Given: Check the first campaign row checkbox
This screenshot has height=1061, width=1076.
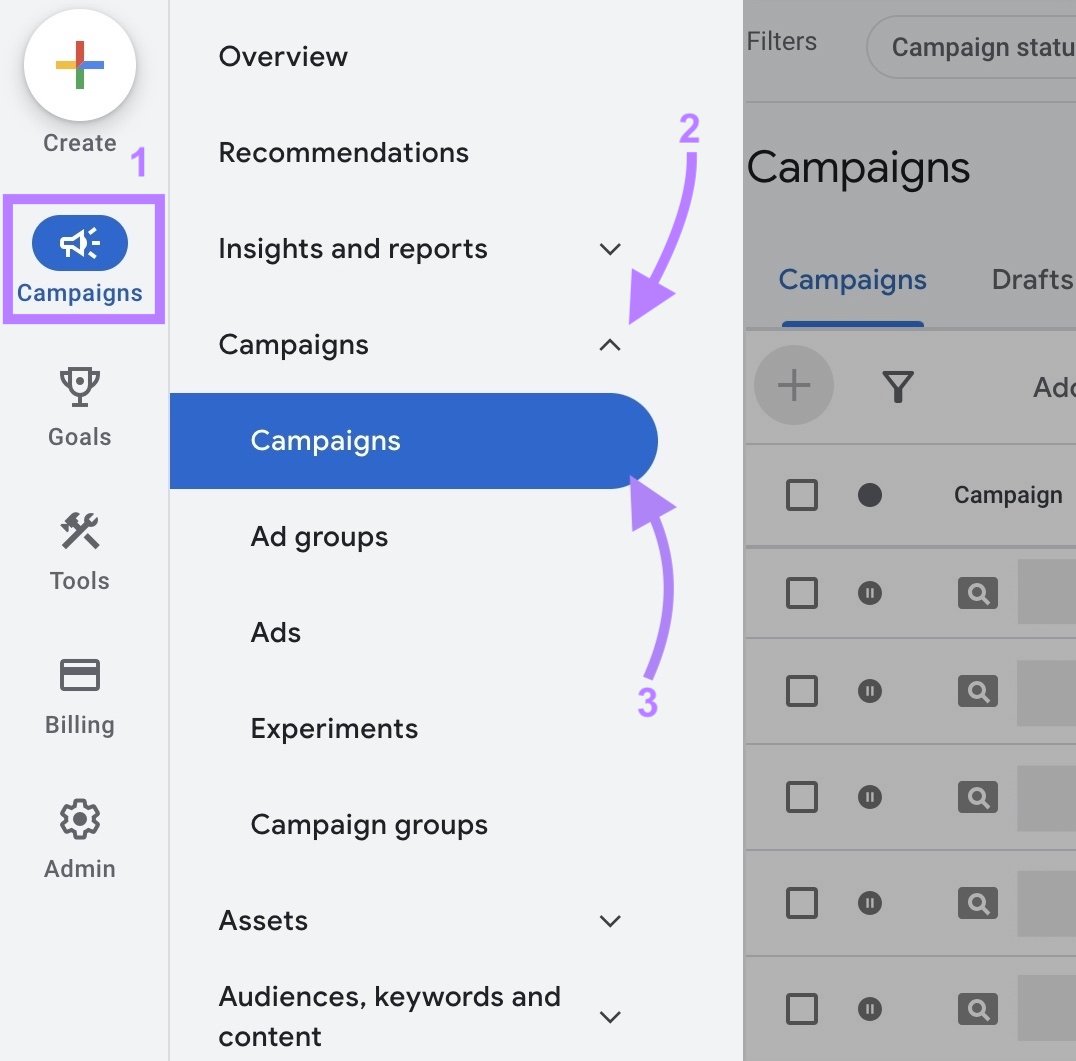Looking at the screenshot, I should [801, 592].
